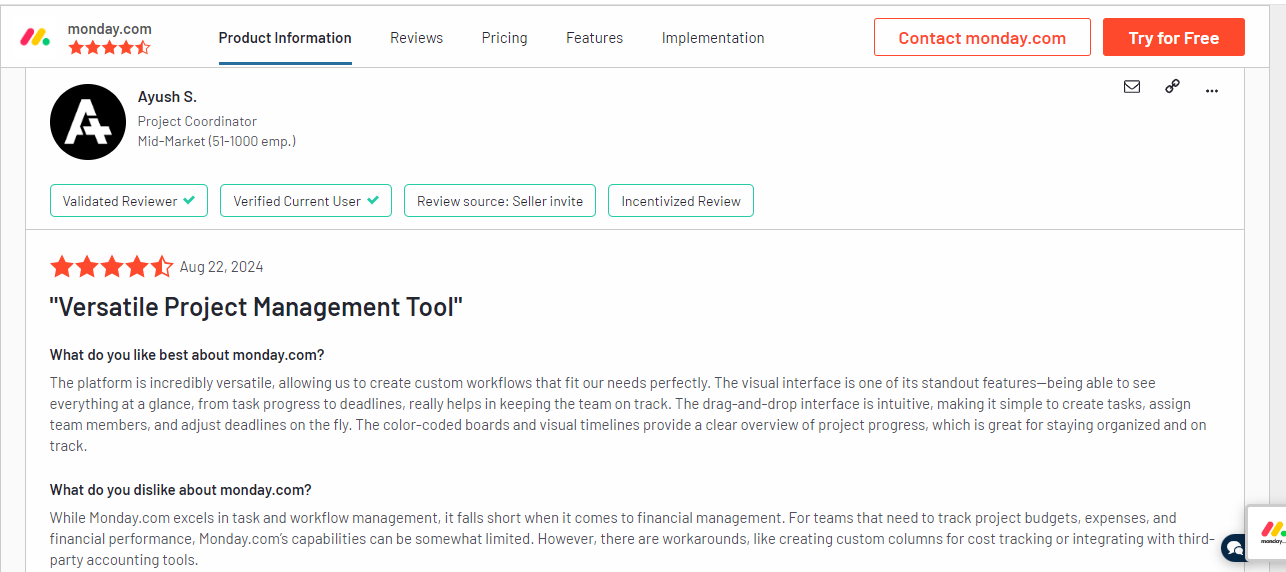Click the floating monday.com logo widget

click(x=1270, y=532)
